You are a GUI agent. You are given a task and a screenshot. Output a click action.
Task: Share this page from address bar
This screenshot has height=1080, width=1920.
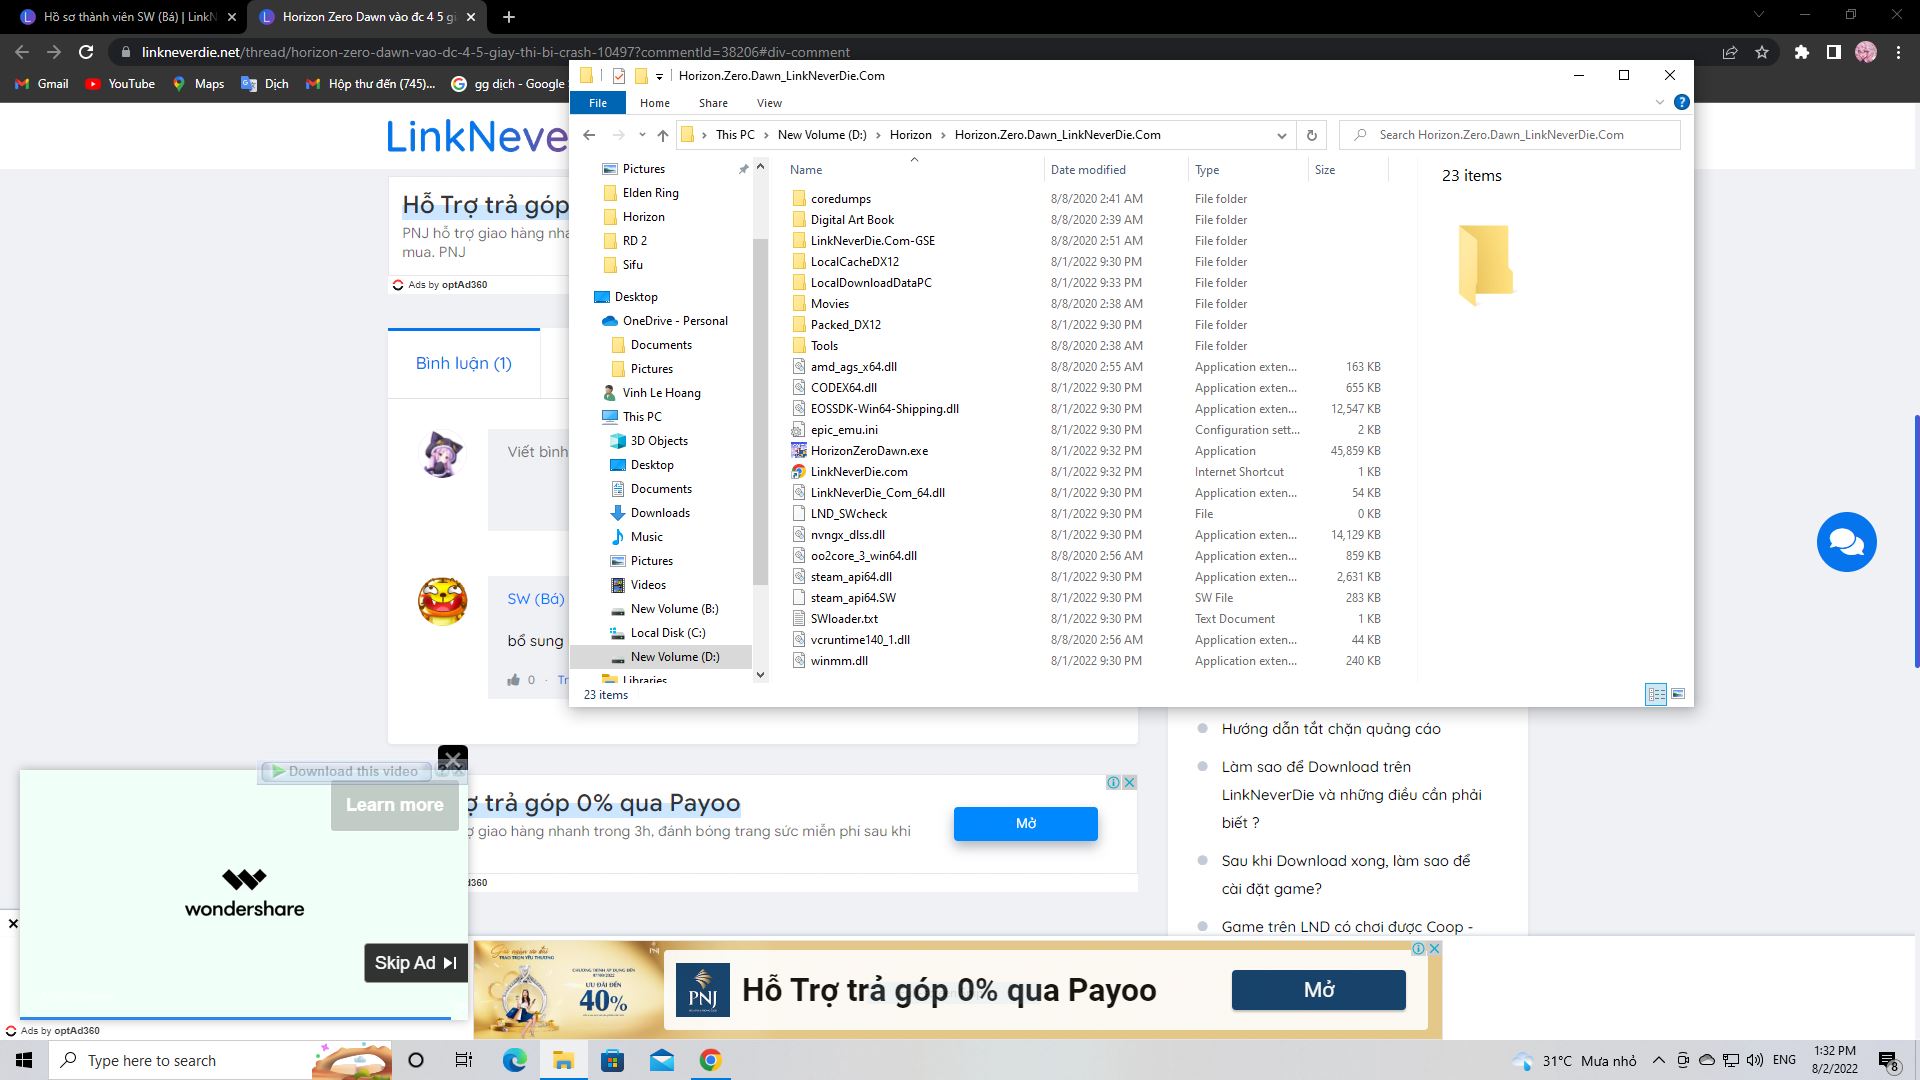pos(1730,52)
